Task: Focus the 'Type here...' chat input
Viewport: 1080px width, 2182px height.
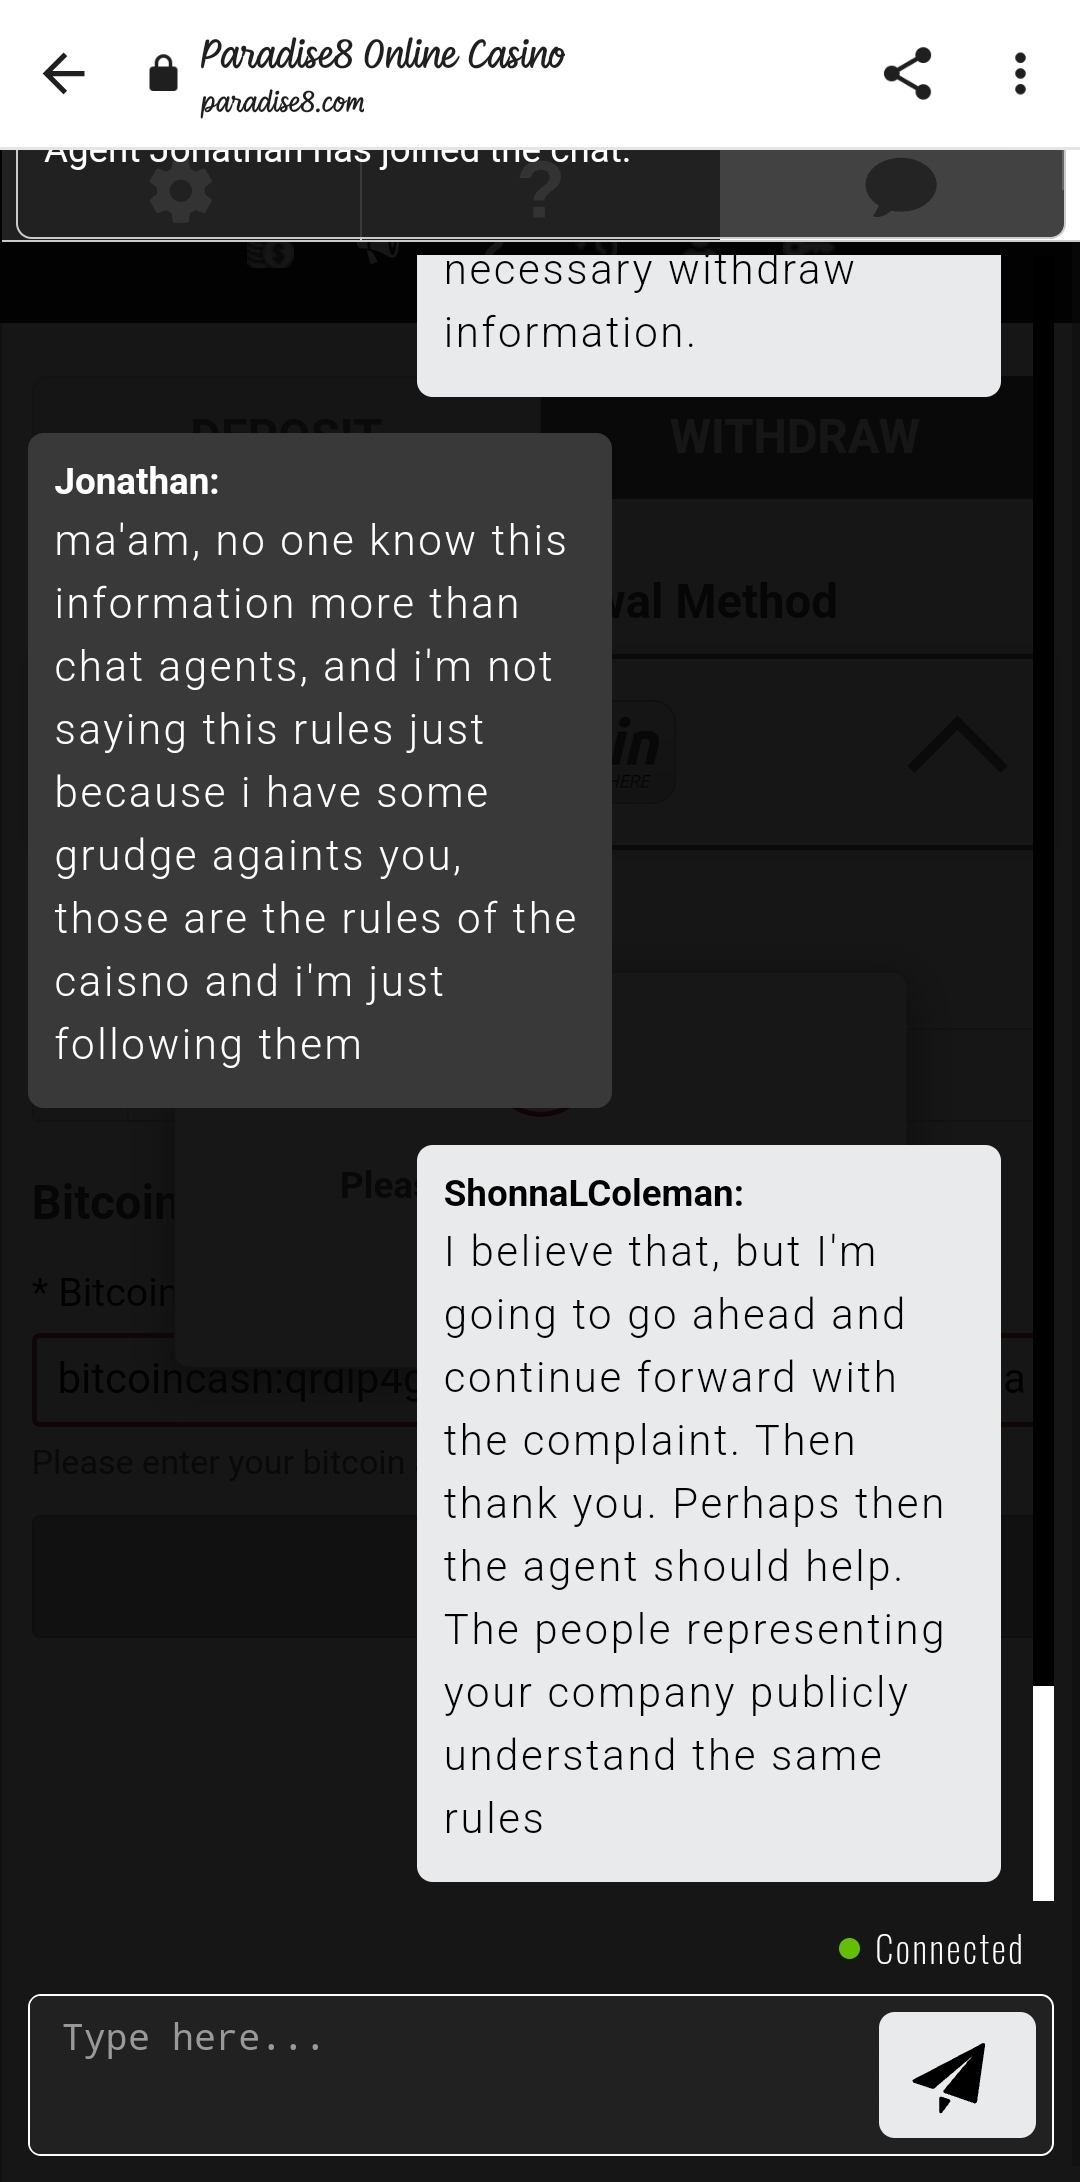Action: 450,2072
